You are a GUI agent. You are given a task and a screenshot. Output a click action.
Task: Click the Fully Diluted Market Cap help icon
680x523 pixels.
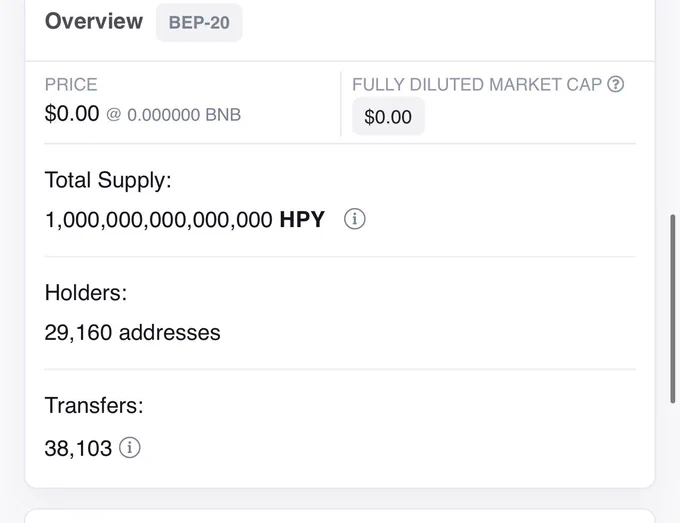click(x=615, y=84)
